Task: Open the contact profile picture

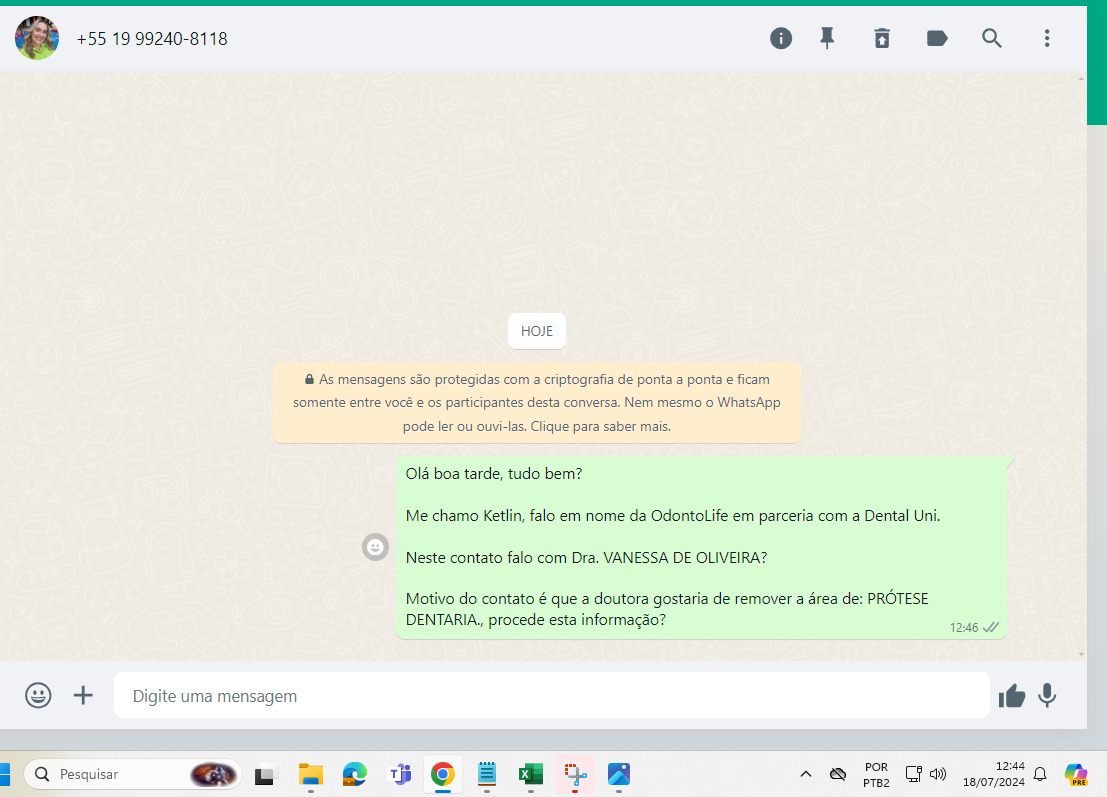Action: click(37, 38)
